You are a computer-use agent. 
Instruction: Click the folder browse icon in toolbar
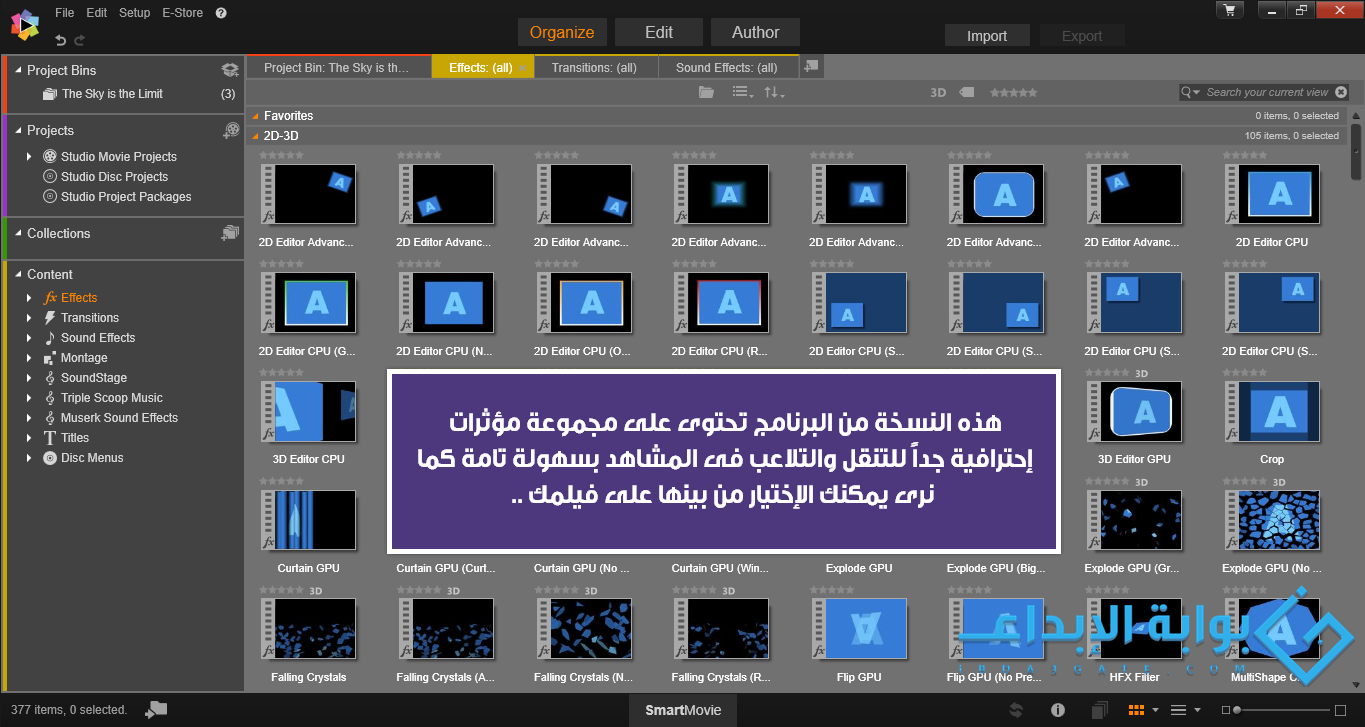pos(706,92)
